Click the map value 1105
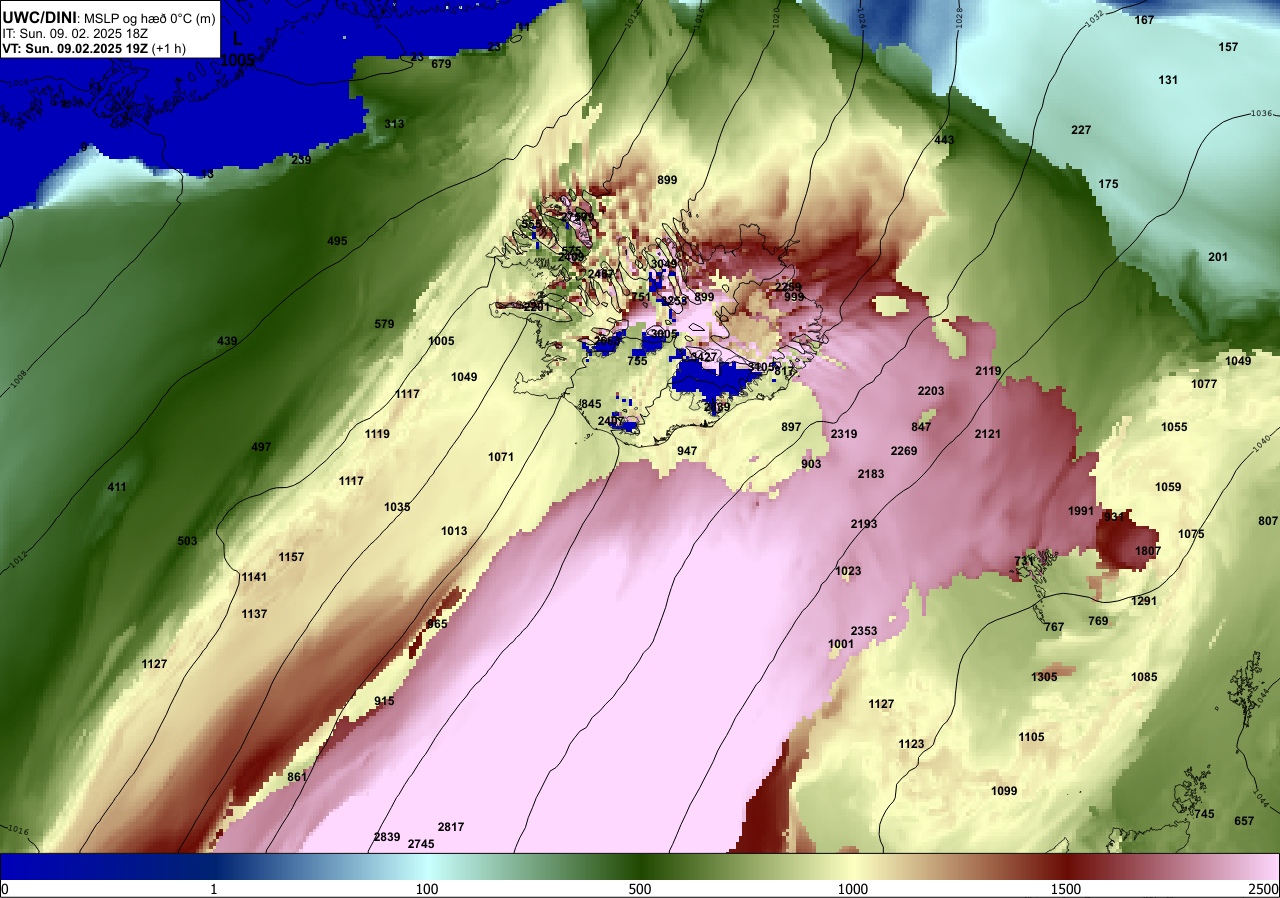 (1031, 737)
